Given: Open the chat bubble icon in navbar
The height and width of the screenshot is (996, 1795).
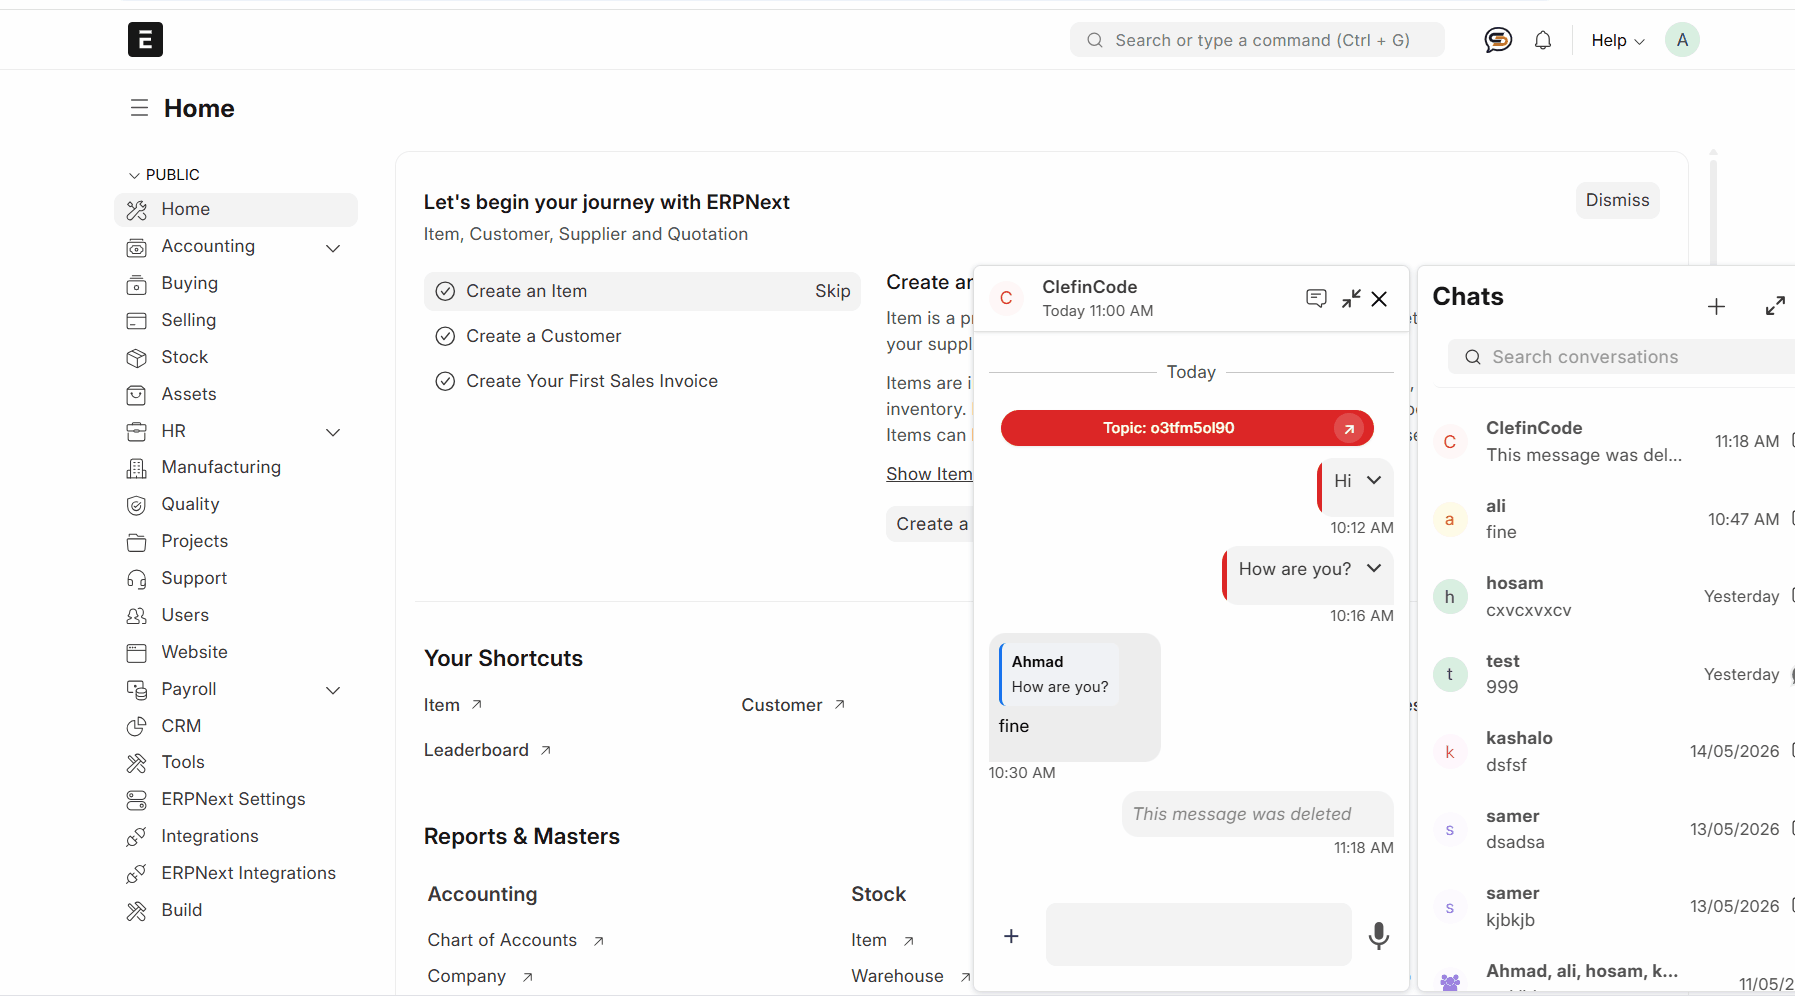Looking at the screenshot, I should 1498,40.
